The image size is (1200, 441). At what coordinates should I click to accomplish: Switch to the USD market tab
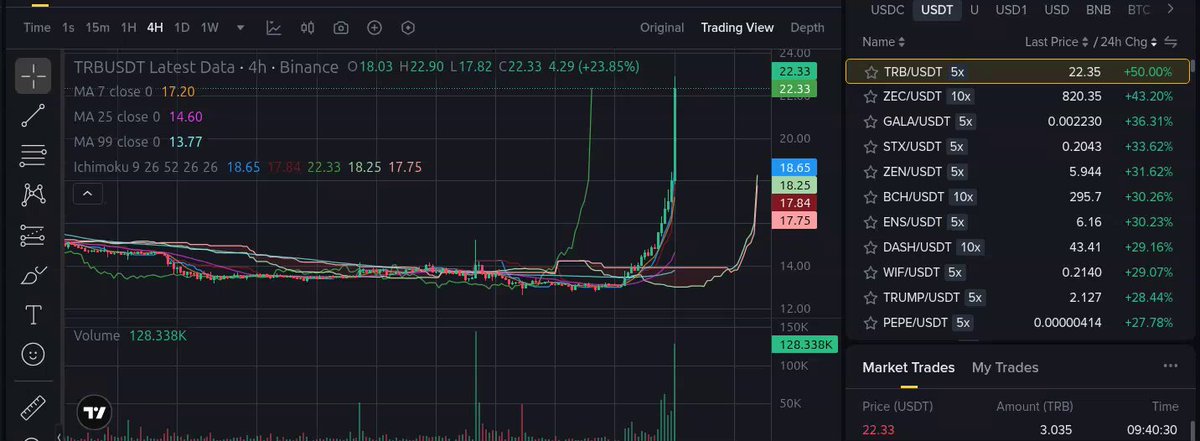point(1057,10)
